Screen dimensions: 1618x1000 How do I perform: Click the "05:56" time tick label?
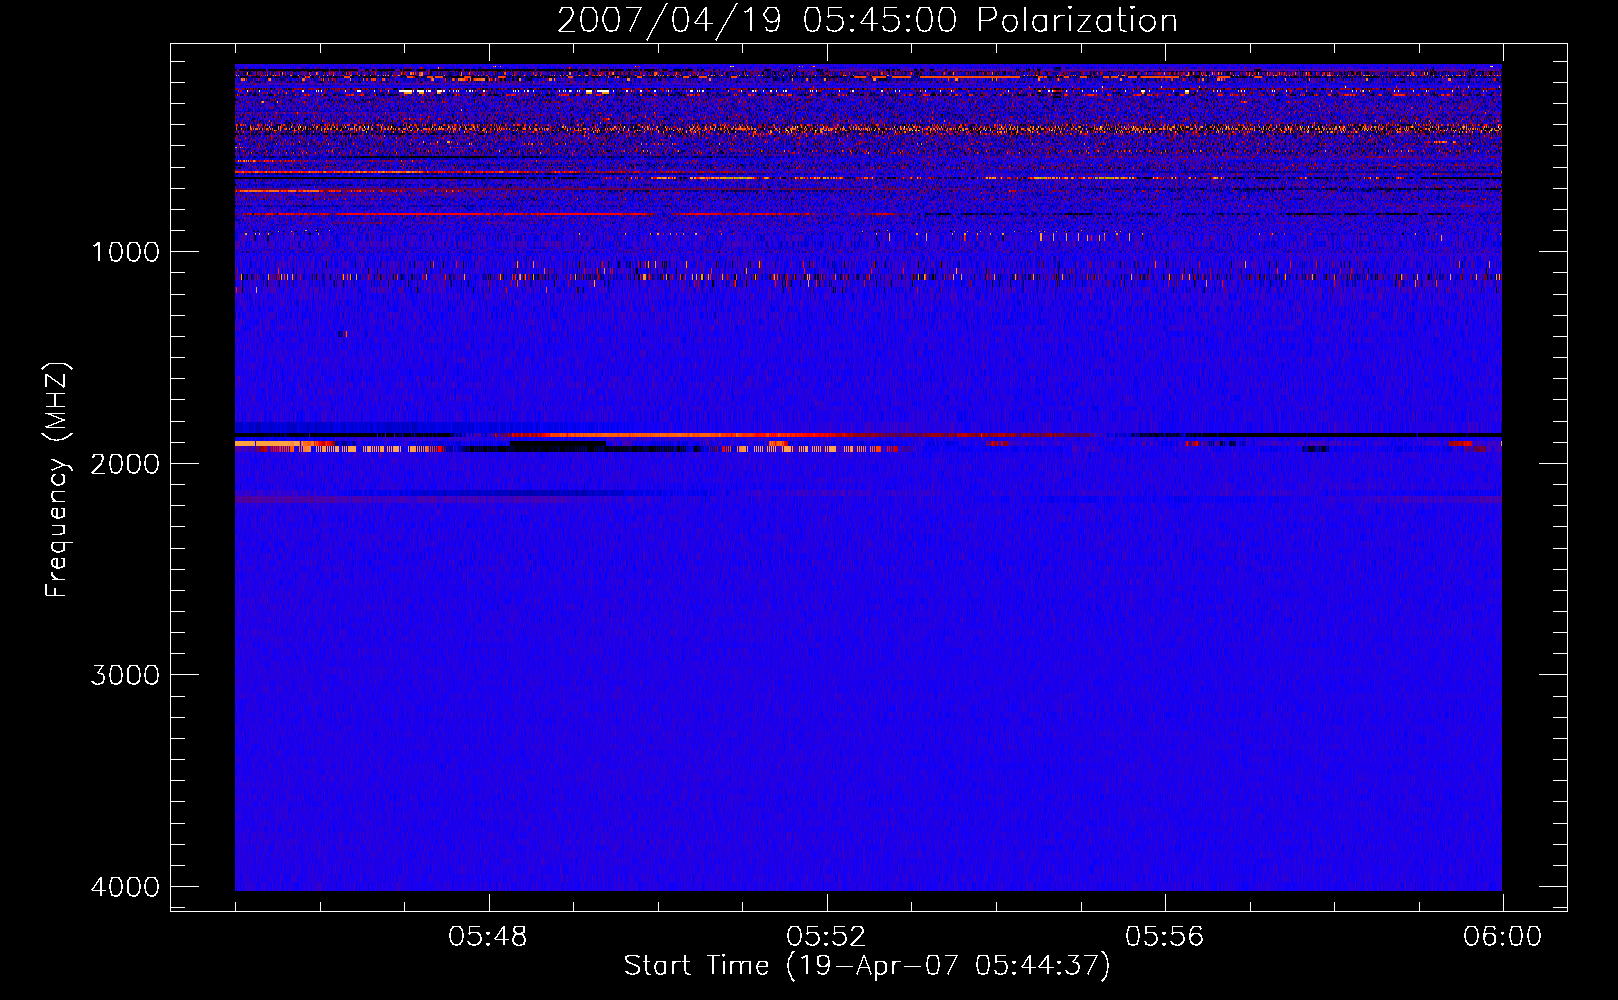(1165, 937)
